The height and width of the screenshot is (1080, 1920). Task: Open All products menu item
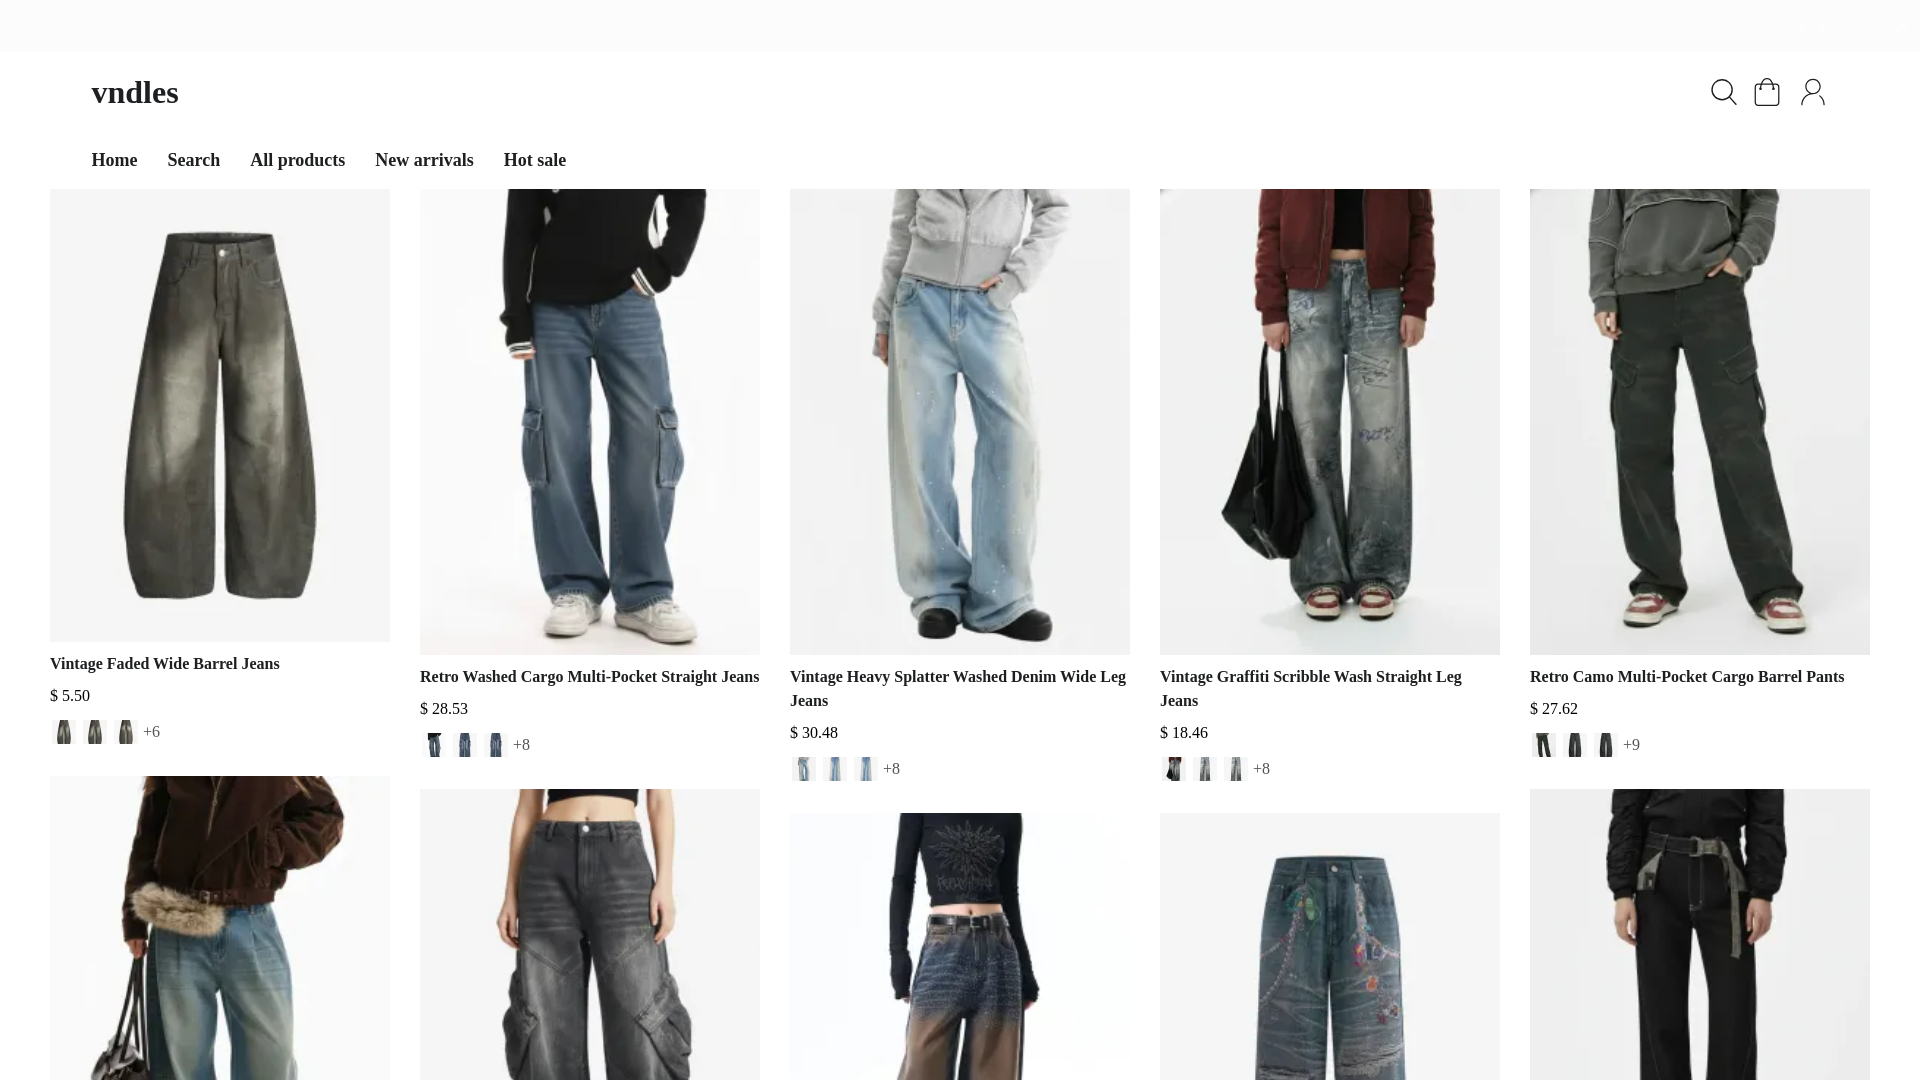point(297,160)
